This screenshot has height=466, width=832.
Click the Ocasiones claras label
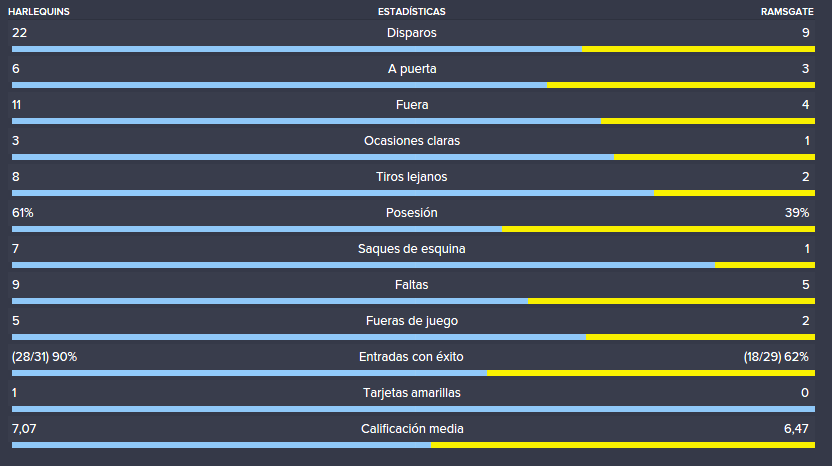(x=412, y=141)
